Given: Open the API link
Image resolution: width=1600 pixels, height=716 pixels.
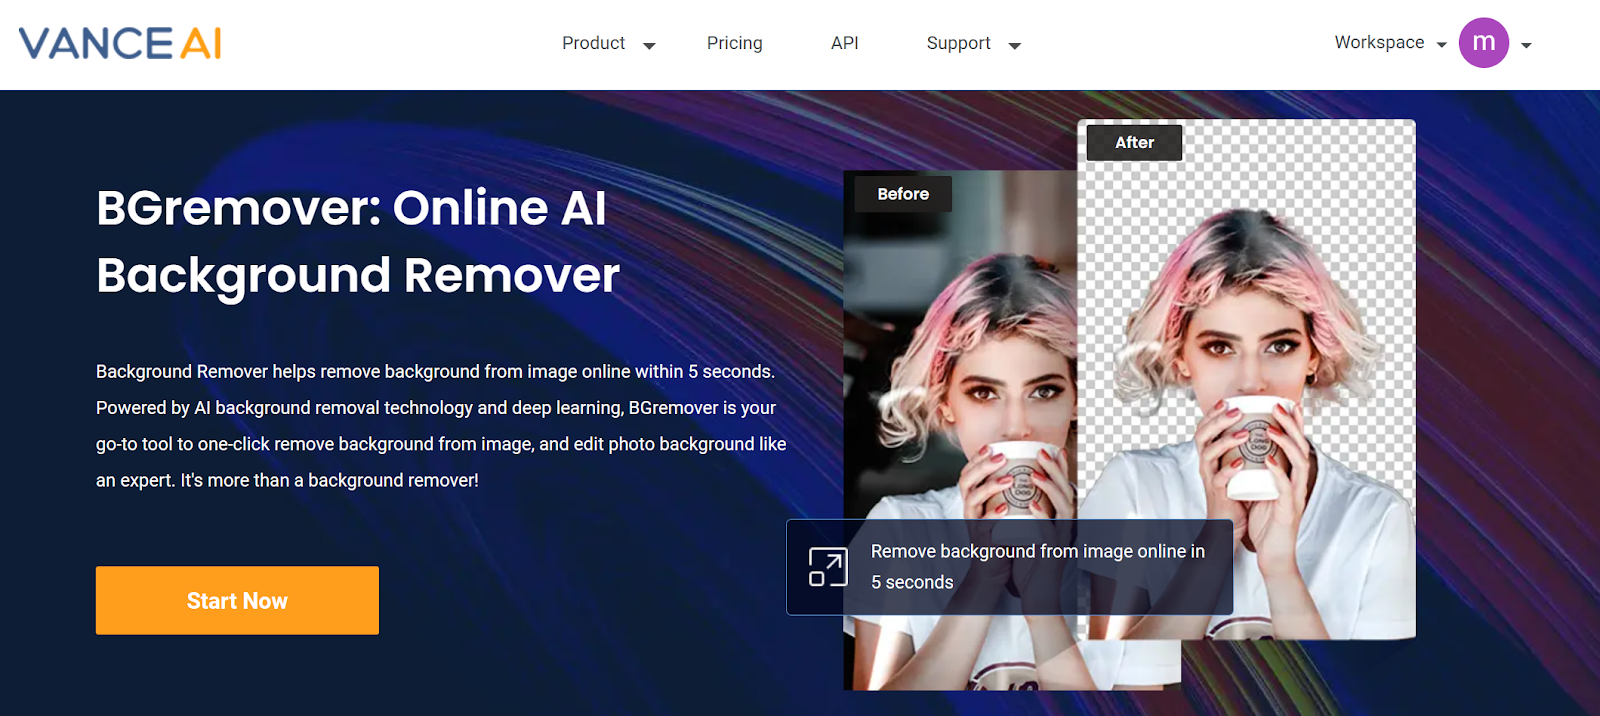Looking at the screenshot, I should pyautogui.click(x=844, y=43).
